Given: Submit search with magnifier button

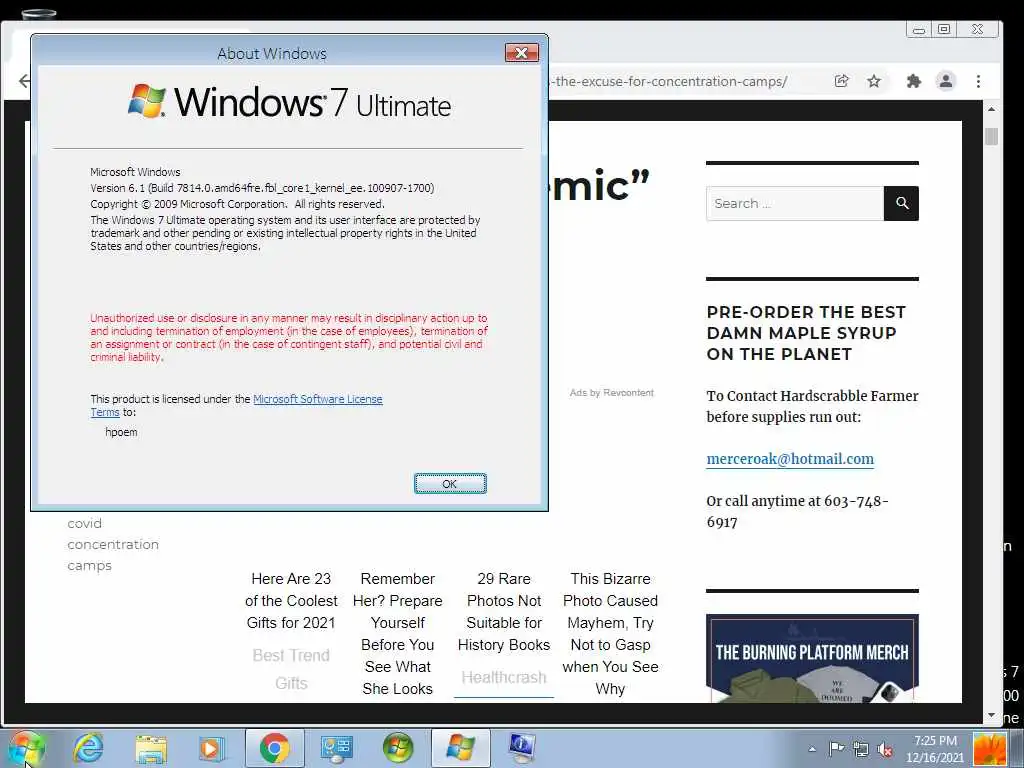Looking at the screenshot, I should click(x=901, y=203).
